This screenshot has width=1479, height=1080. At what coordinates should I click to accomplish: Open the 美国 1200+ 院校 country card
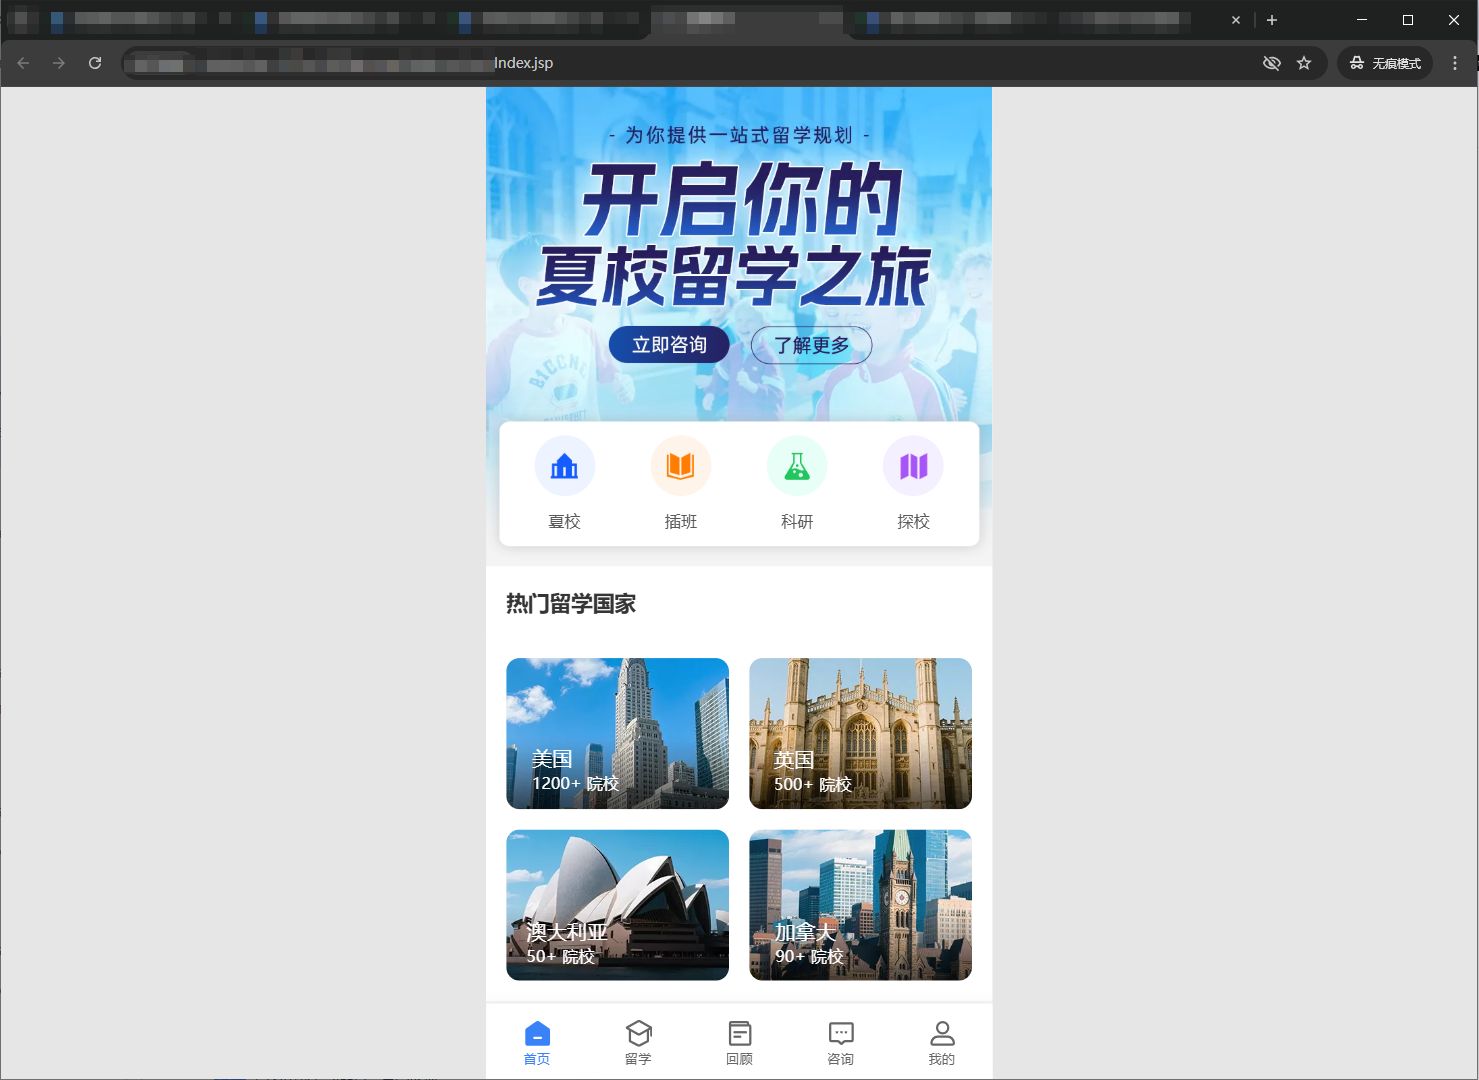point(617,733)
